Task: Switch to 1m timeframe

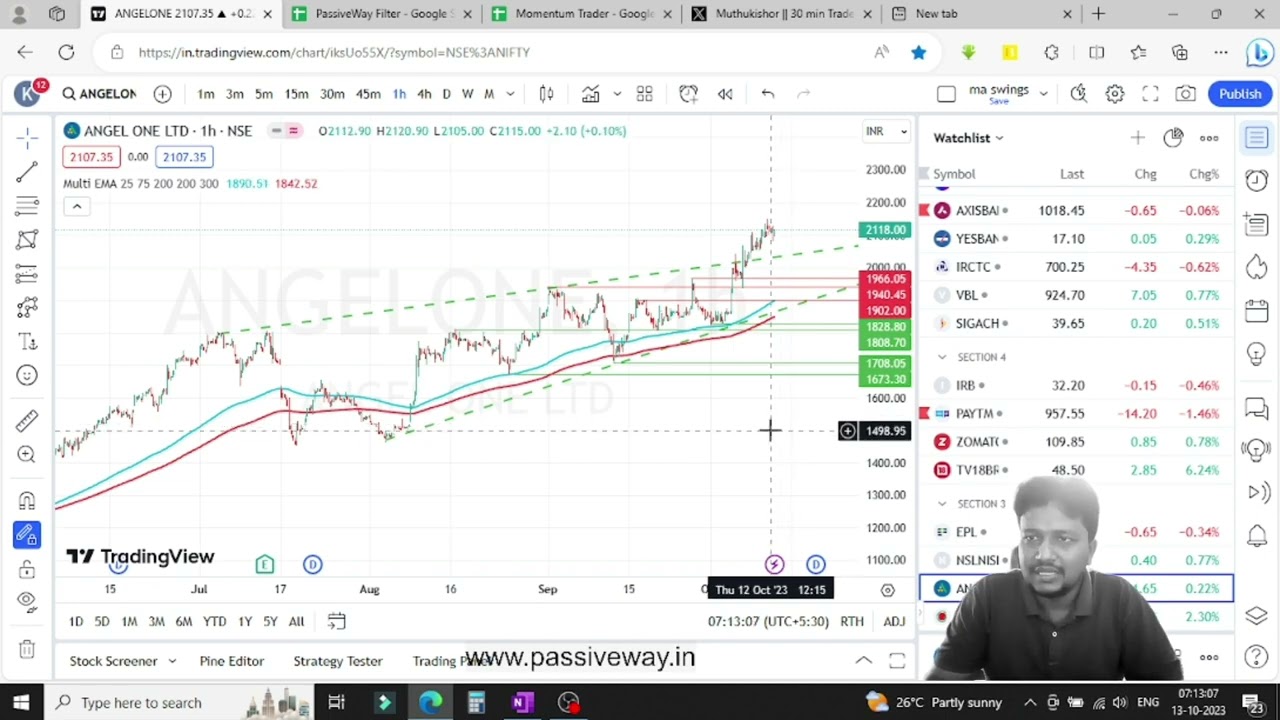Action: [205, 94]
